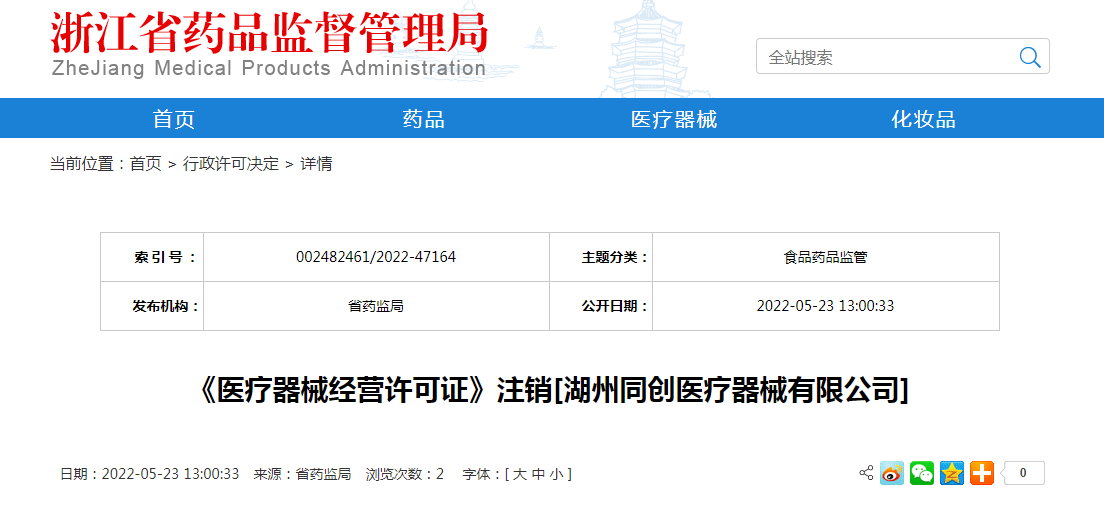Viewport: 1104px width, 505px height.
Task: Click the 浙江省药品监督管理局 site logo
Action: click(269, 30)
